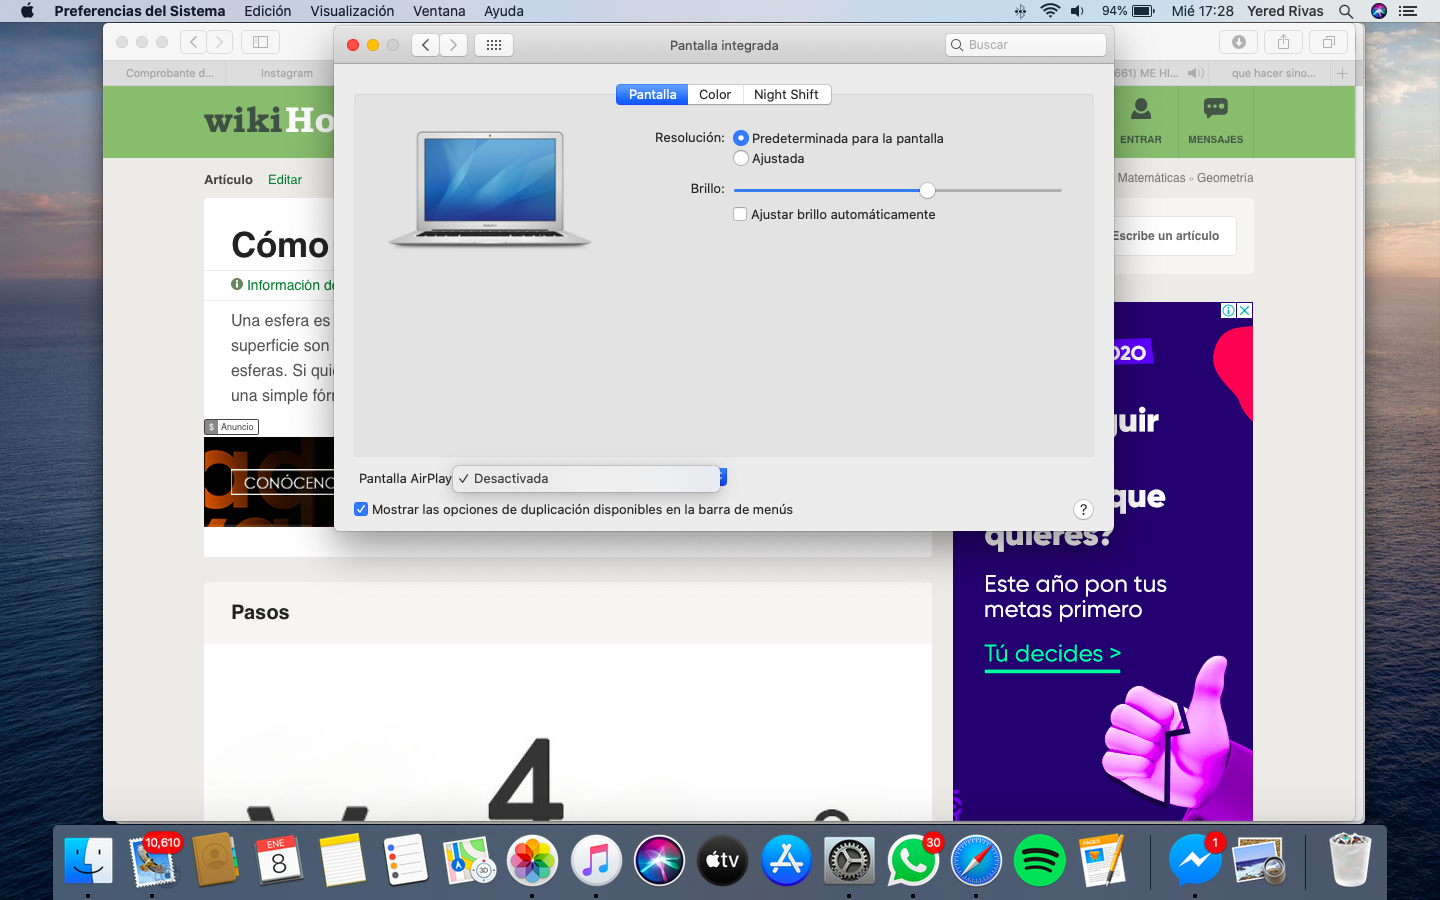Open MENSAJES on the wikiHow header
Screen dimensions: 1440x900
(x=1216, y=121)
